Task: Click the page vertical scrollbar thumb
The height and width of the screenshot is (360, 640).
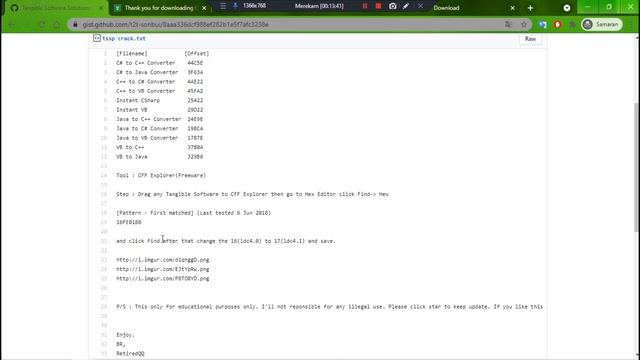Action: pyautogui.click(x=637, y=167)
